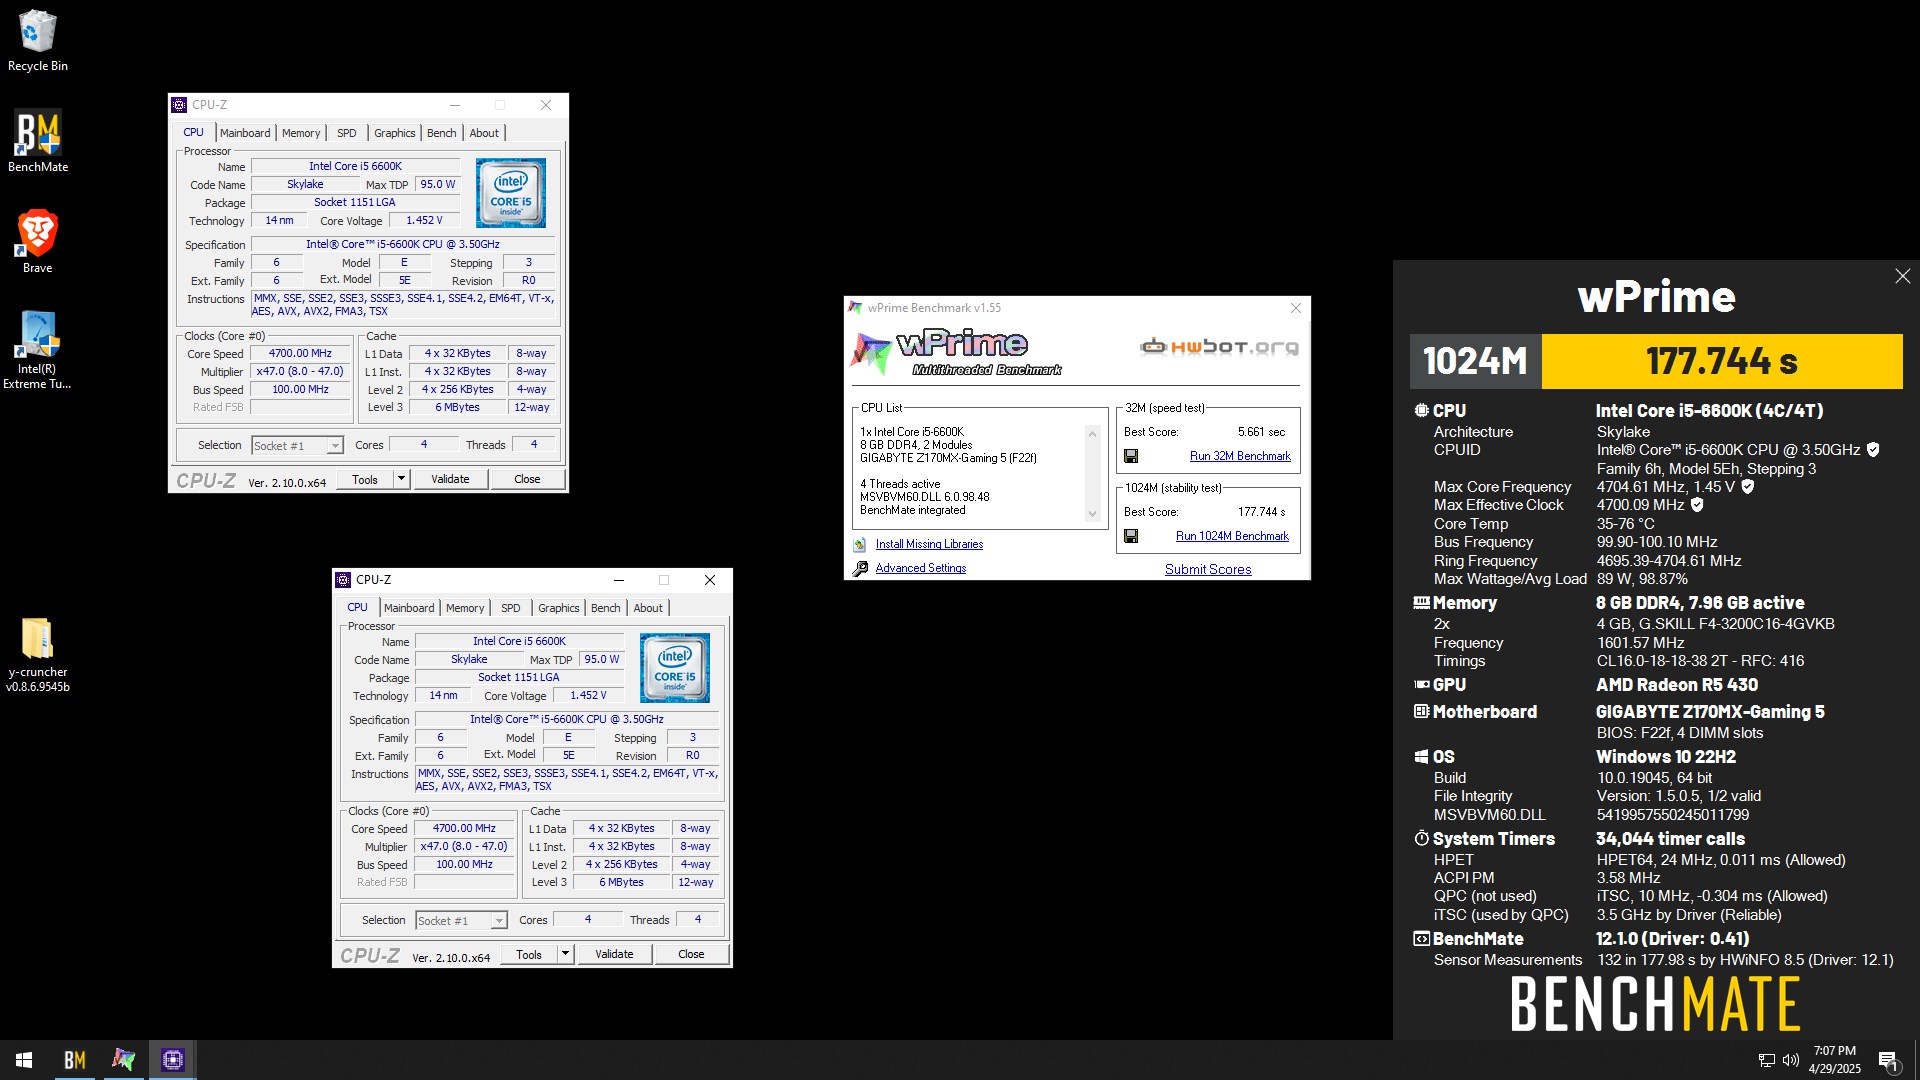The width and height of the screenshot is (1920, 1080).
Task: Switch to SPD tab in upper CPU-Z
Action: tap(347, 133)
